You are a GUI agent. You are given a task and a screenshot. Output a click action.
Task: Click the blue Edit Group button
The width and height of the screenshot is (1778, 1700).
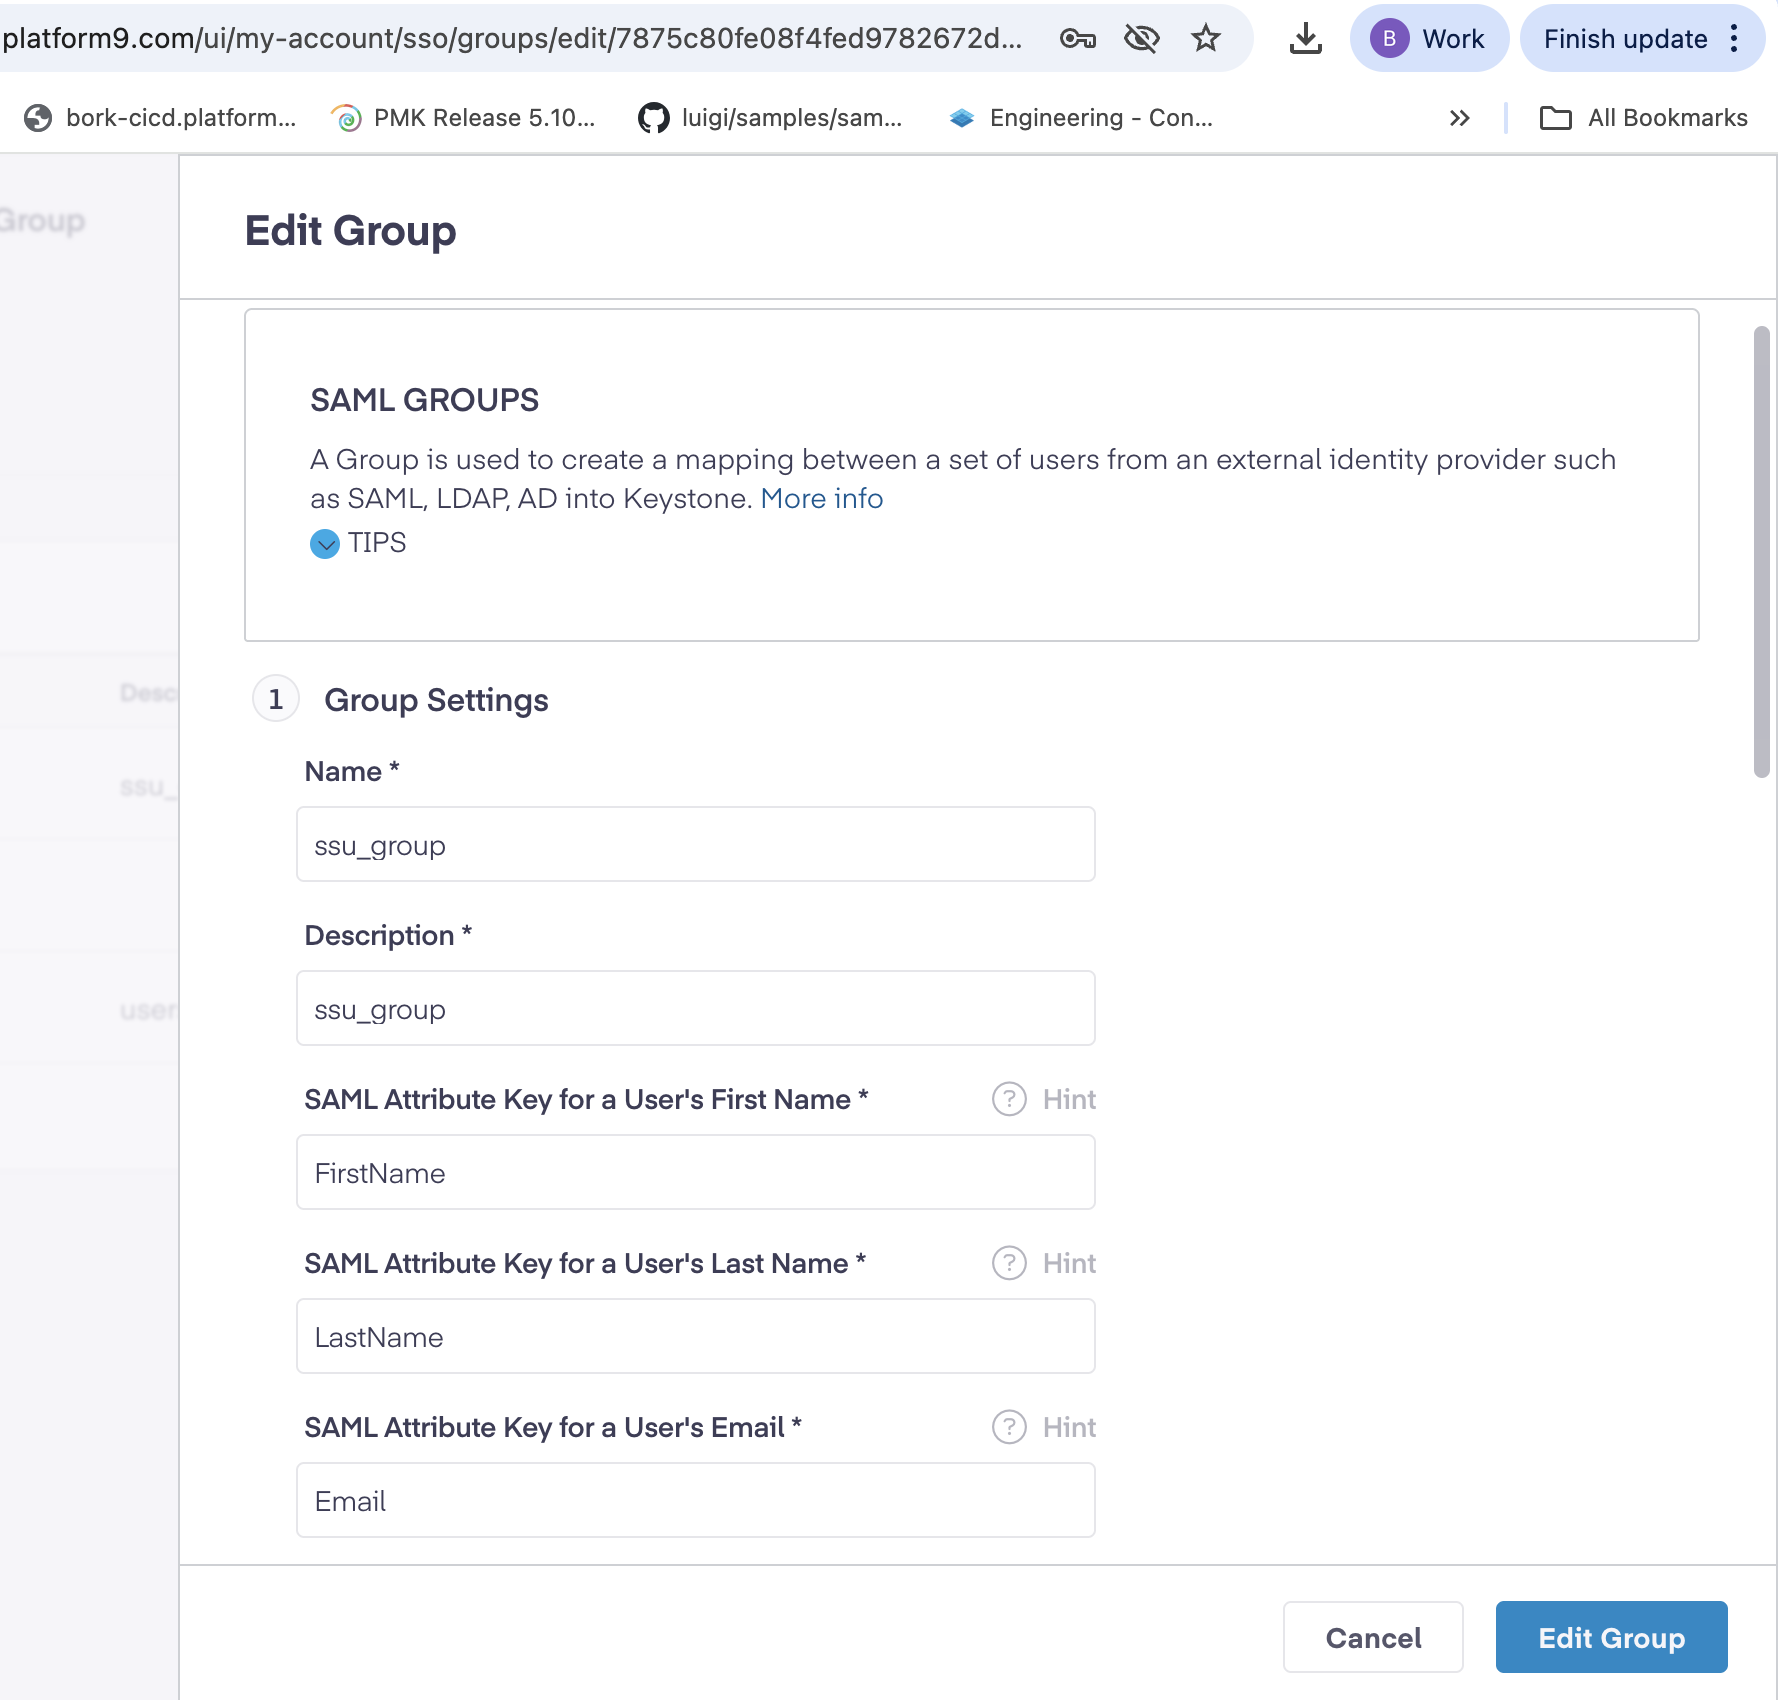point(1611,1637)
